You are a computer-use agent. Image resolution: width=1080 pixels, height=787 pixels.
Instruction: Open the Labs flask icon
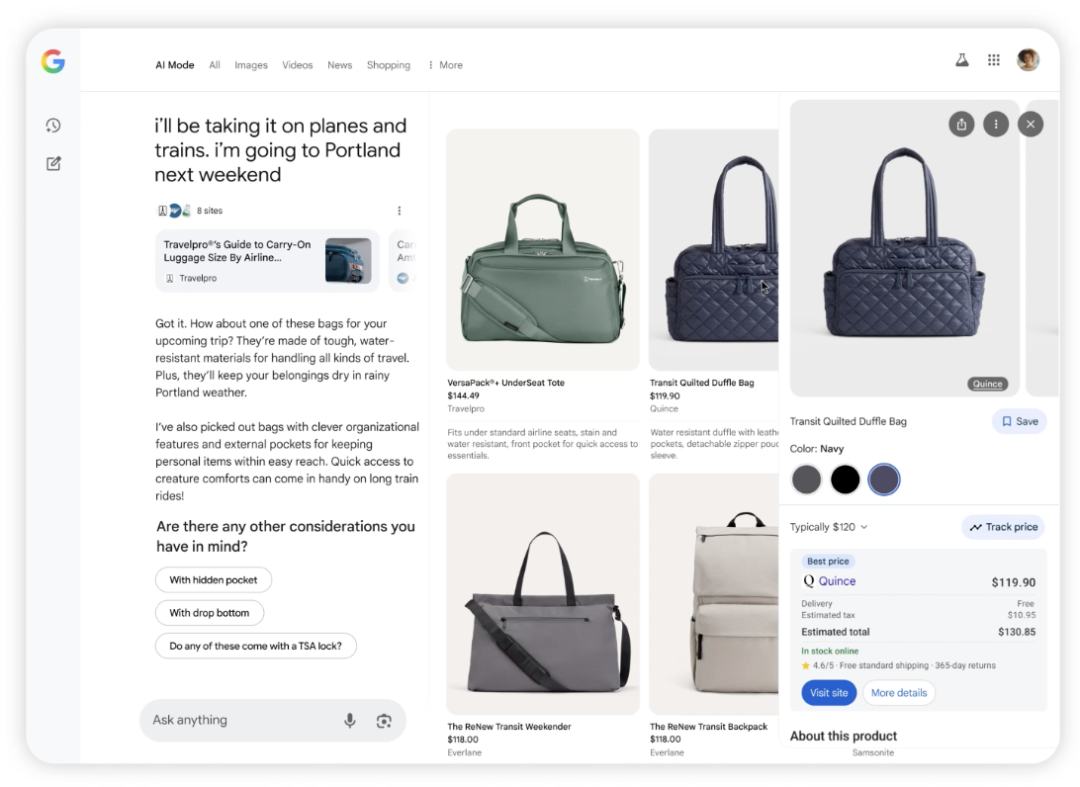pos(962,61)
